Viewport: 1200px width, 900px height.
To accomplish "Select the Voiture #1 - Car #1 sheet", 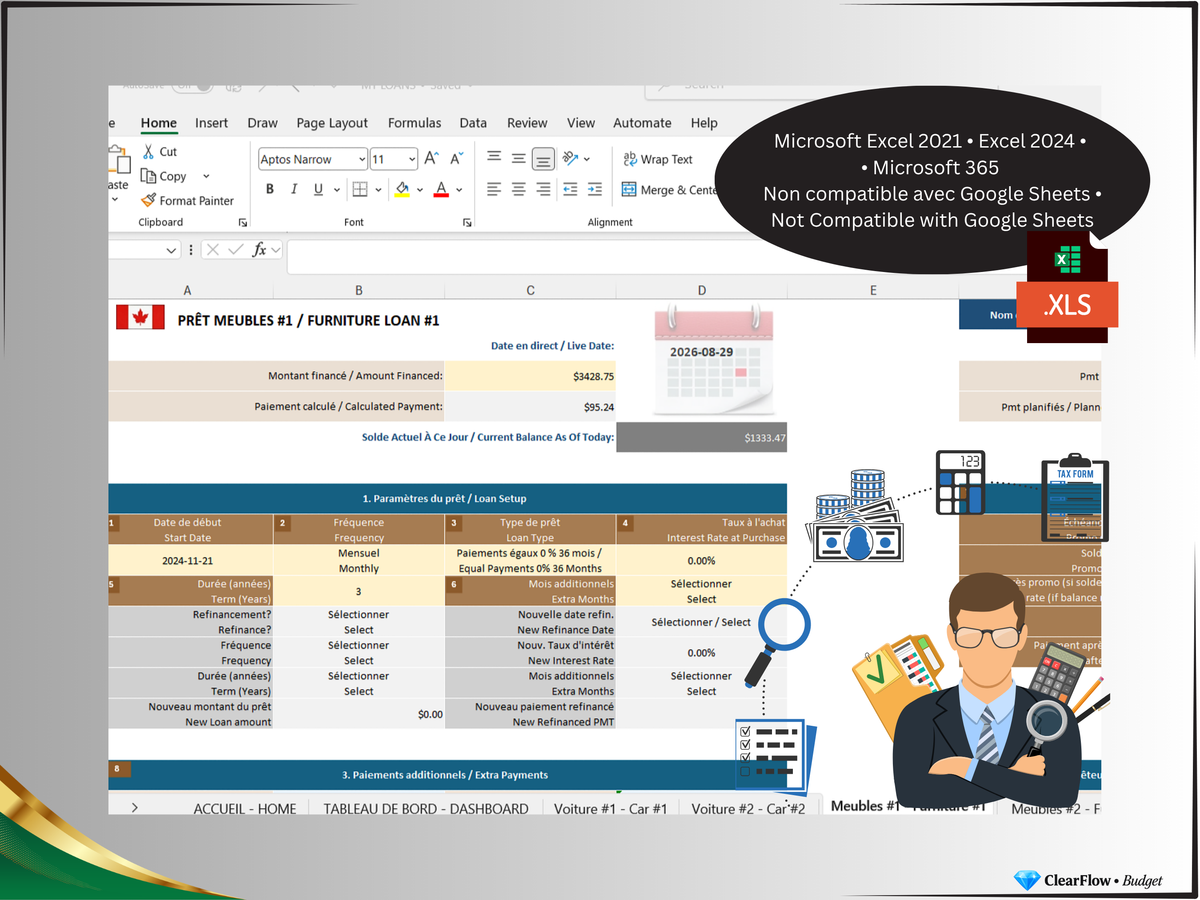I will pyautogui.click(x=610, y=808).
